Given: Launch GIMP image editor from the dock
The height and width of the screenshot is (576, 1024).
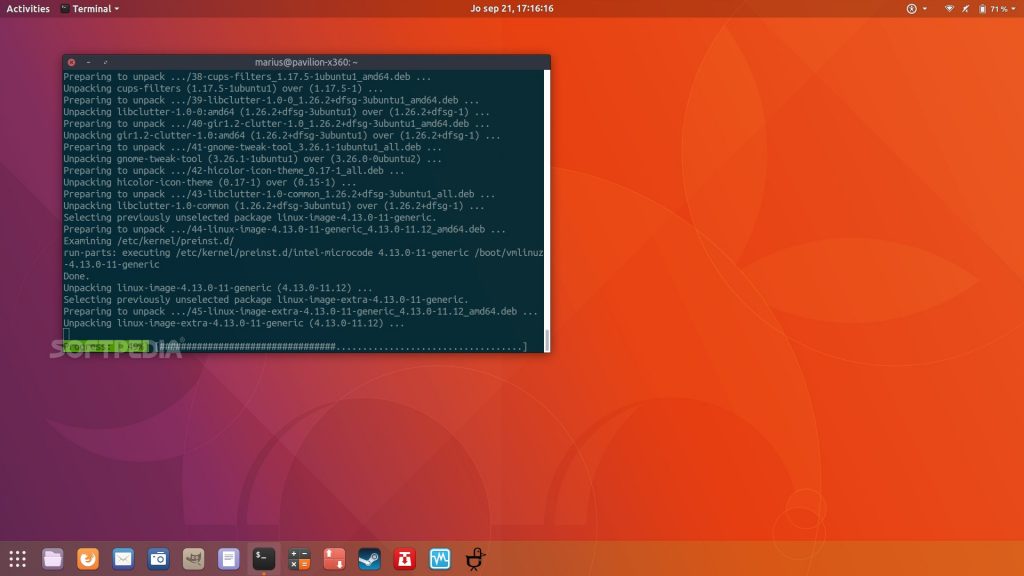Looking at the screenshot, I should pos(192,558).
